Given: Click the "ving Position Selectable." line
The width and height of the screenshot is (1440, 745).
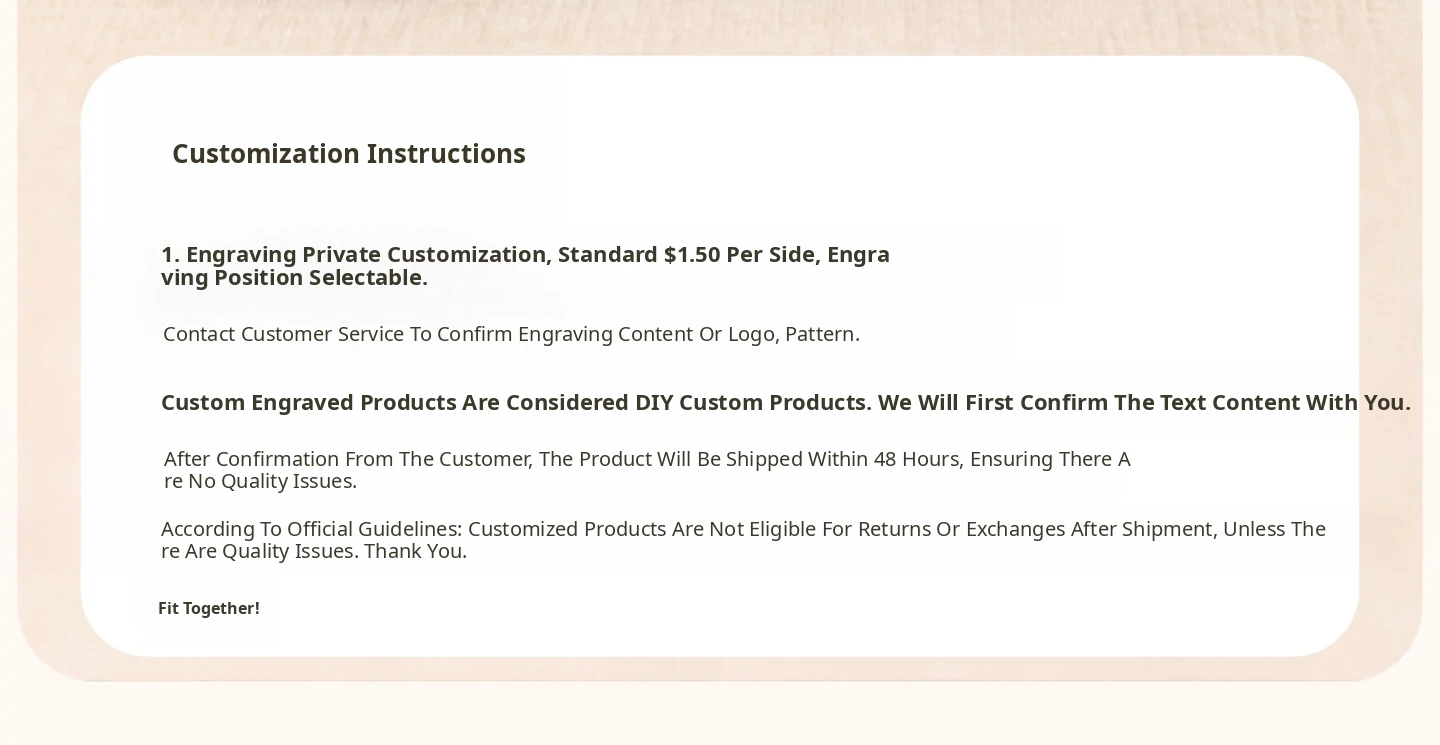Looking at the screenshot, I should tap(294, 278).
